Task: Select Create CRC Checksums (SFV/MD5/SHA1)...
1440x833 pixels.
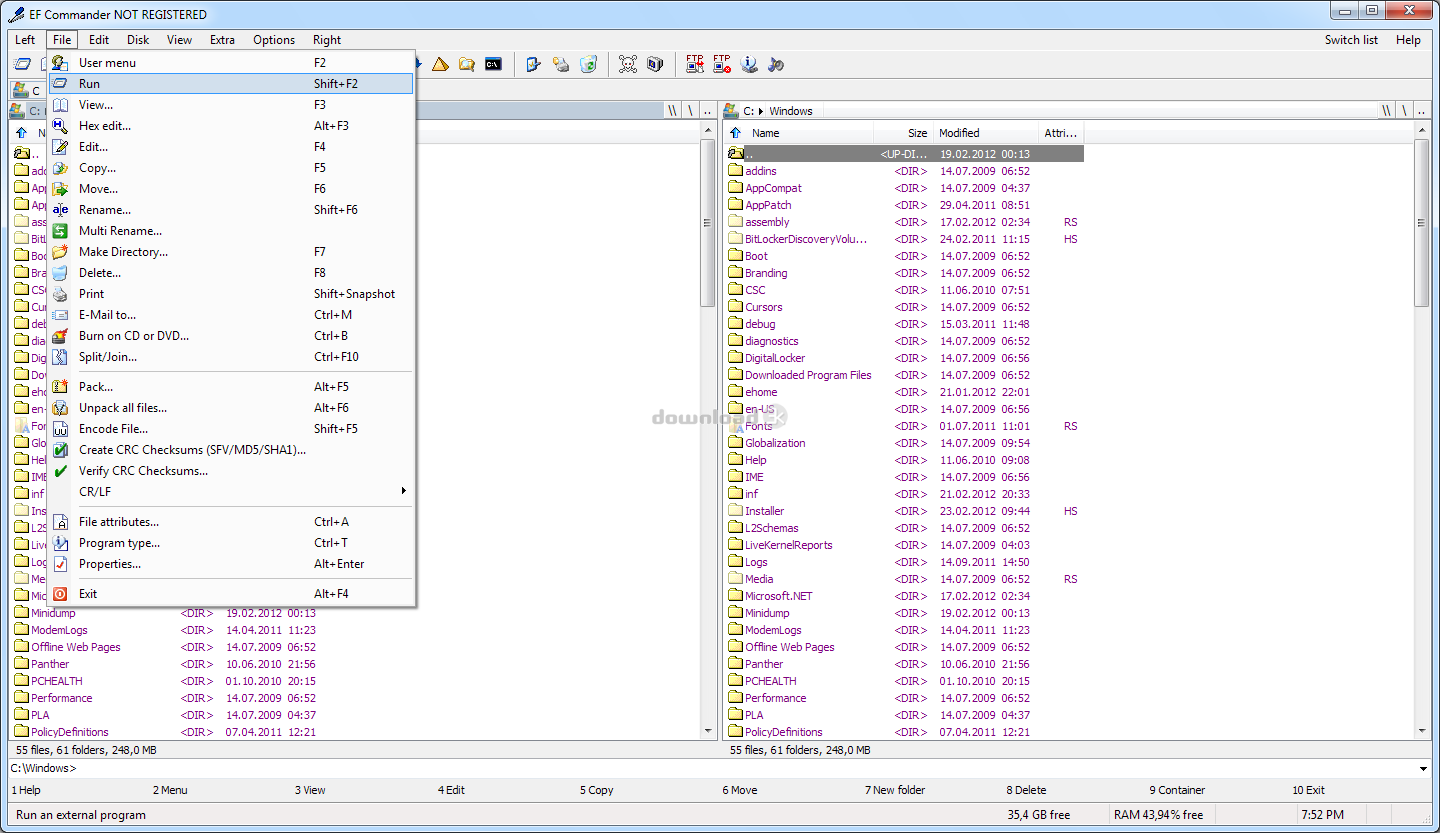Action: tap(231, 450)
